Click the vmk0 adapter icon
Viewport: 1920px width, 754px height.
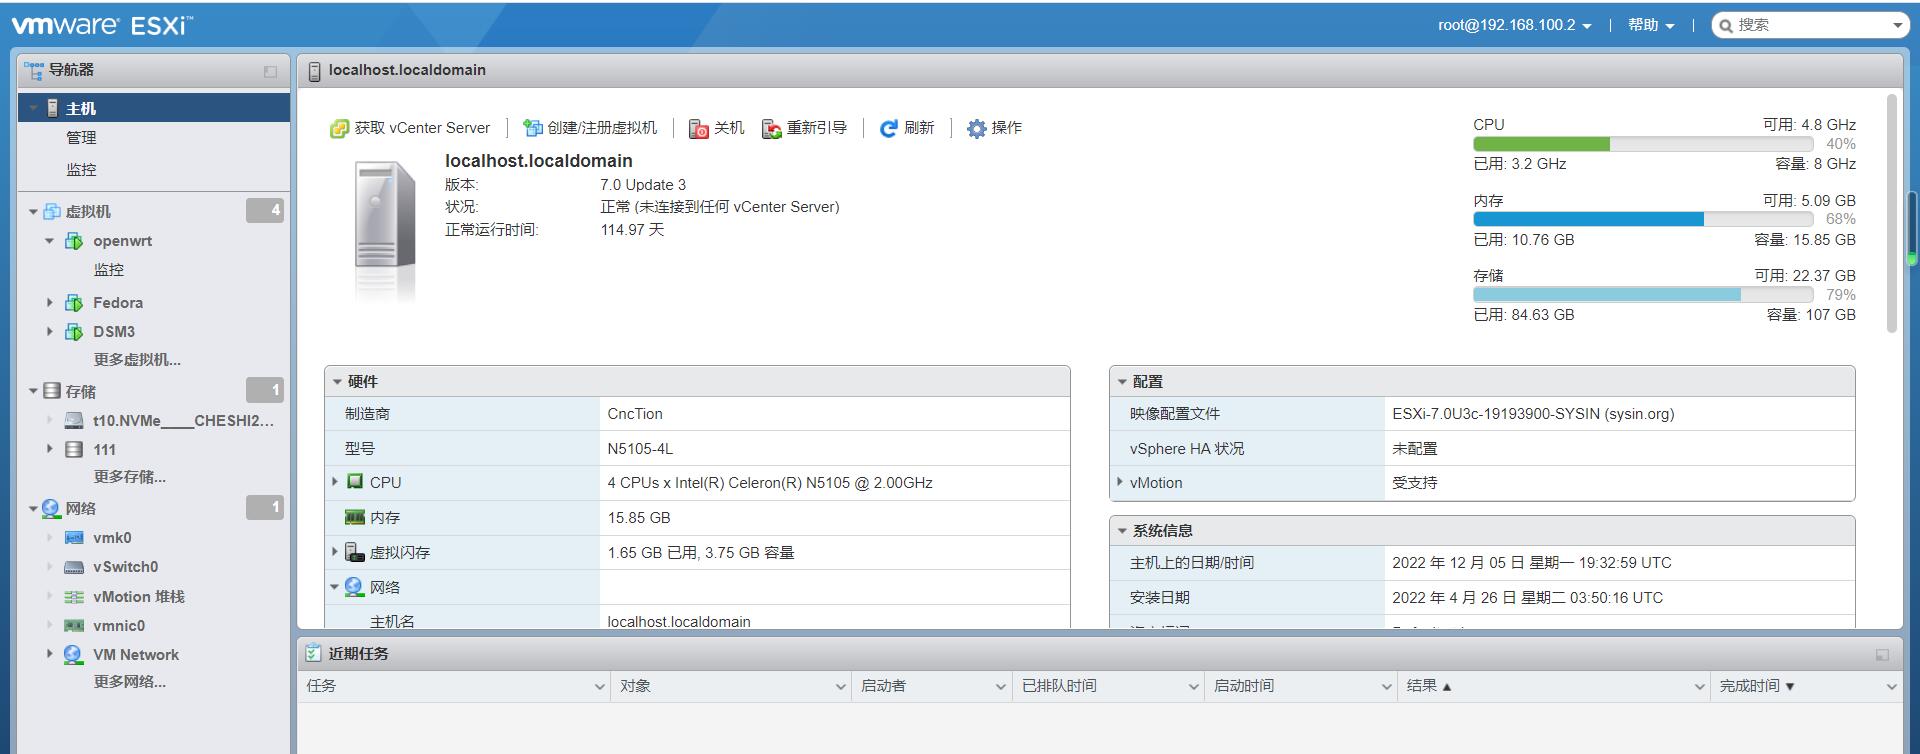click(74, 538)
